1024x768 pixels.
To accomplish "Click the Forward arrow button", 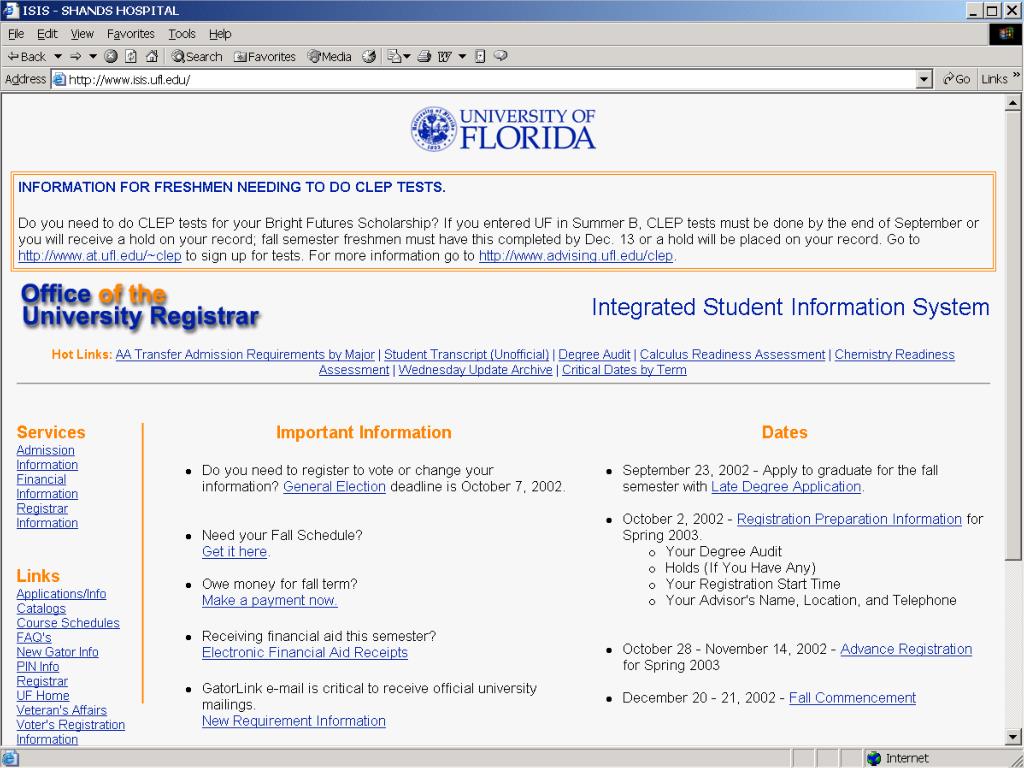I will coord(76,57).
